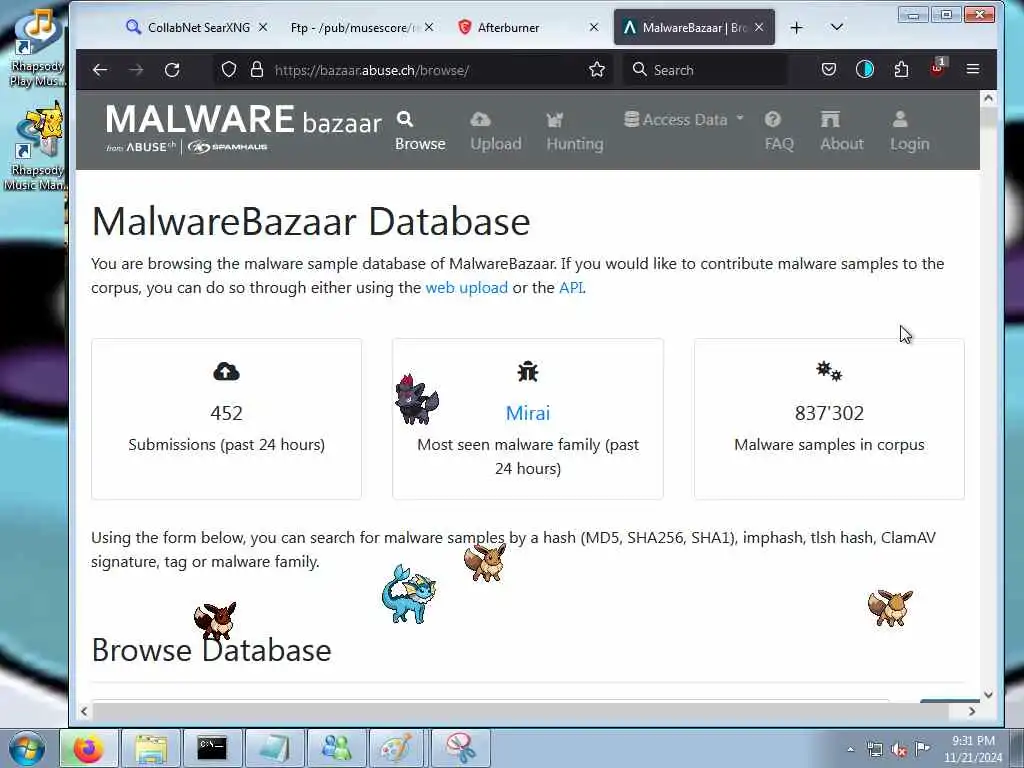Open the Login navigation item
1024x768 pixels.
pos(909,131)
